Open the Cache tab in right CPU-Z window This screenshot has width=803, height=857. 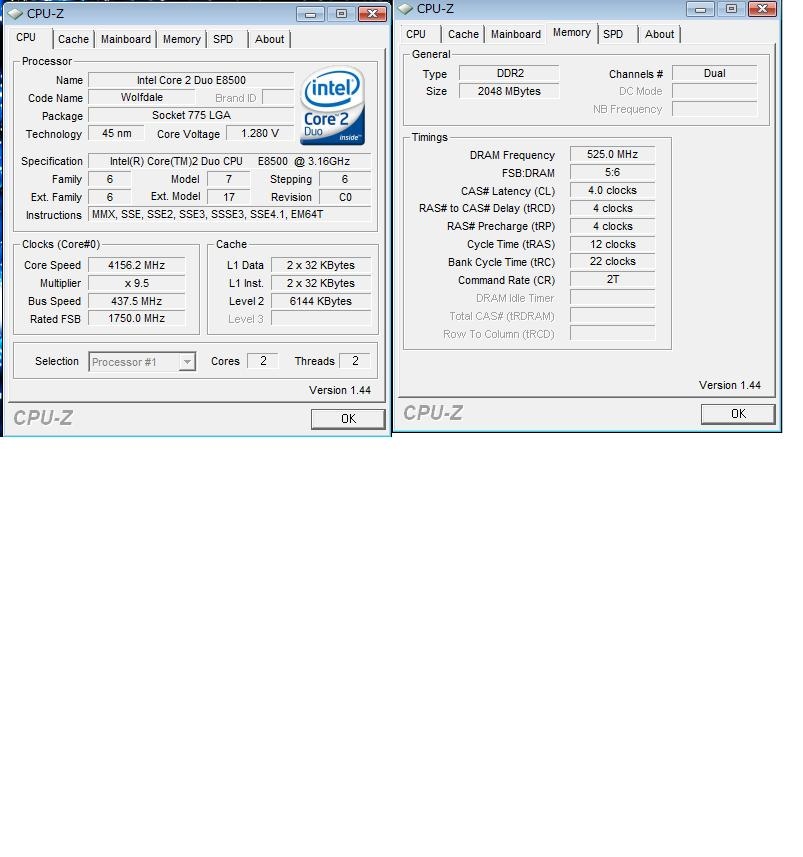(464, 34)
